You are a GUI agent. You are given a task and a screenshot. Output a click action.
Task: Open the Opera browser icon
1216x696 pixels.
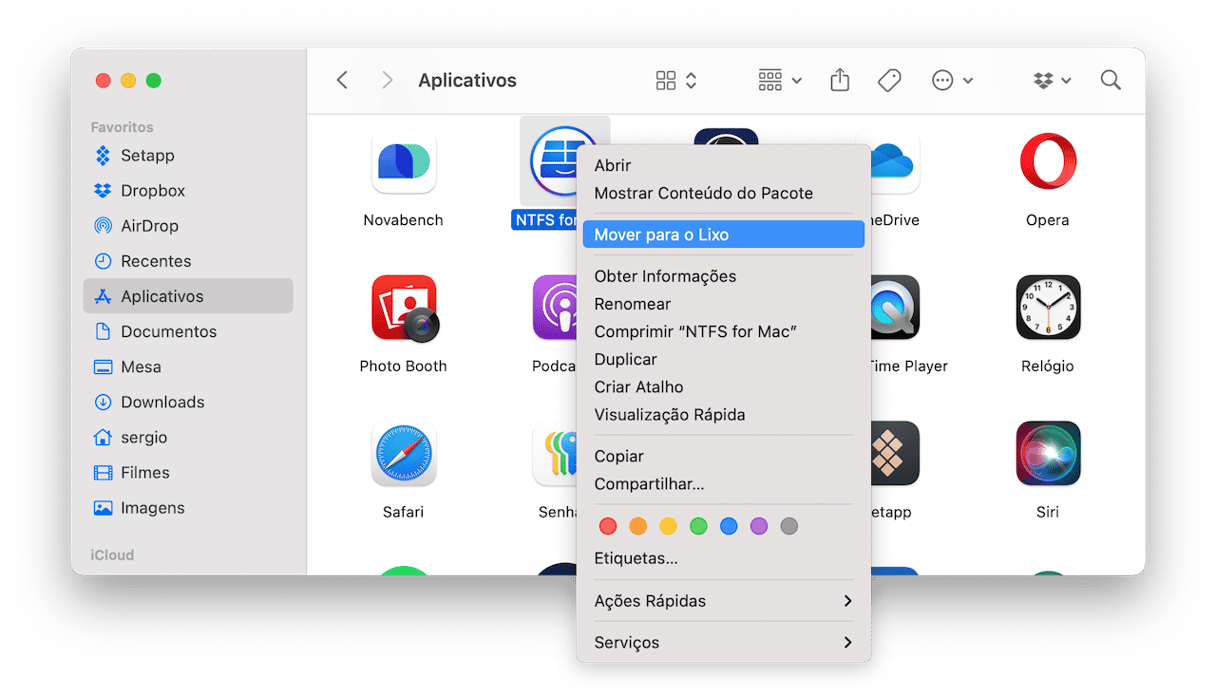tap(1047, 162)
